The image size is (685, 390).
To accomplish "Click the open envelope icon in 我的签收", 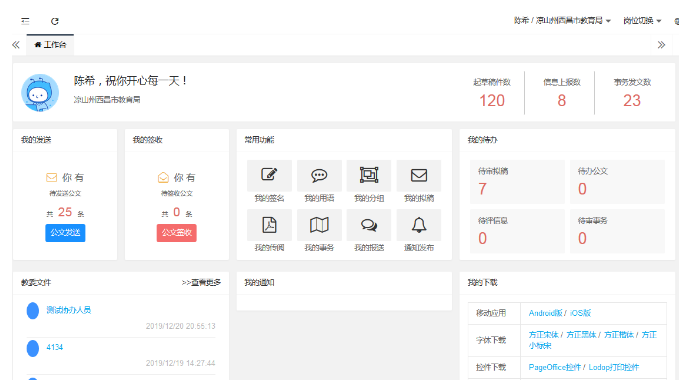I will [x=163, y=177].
